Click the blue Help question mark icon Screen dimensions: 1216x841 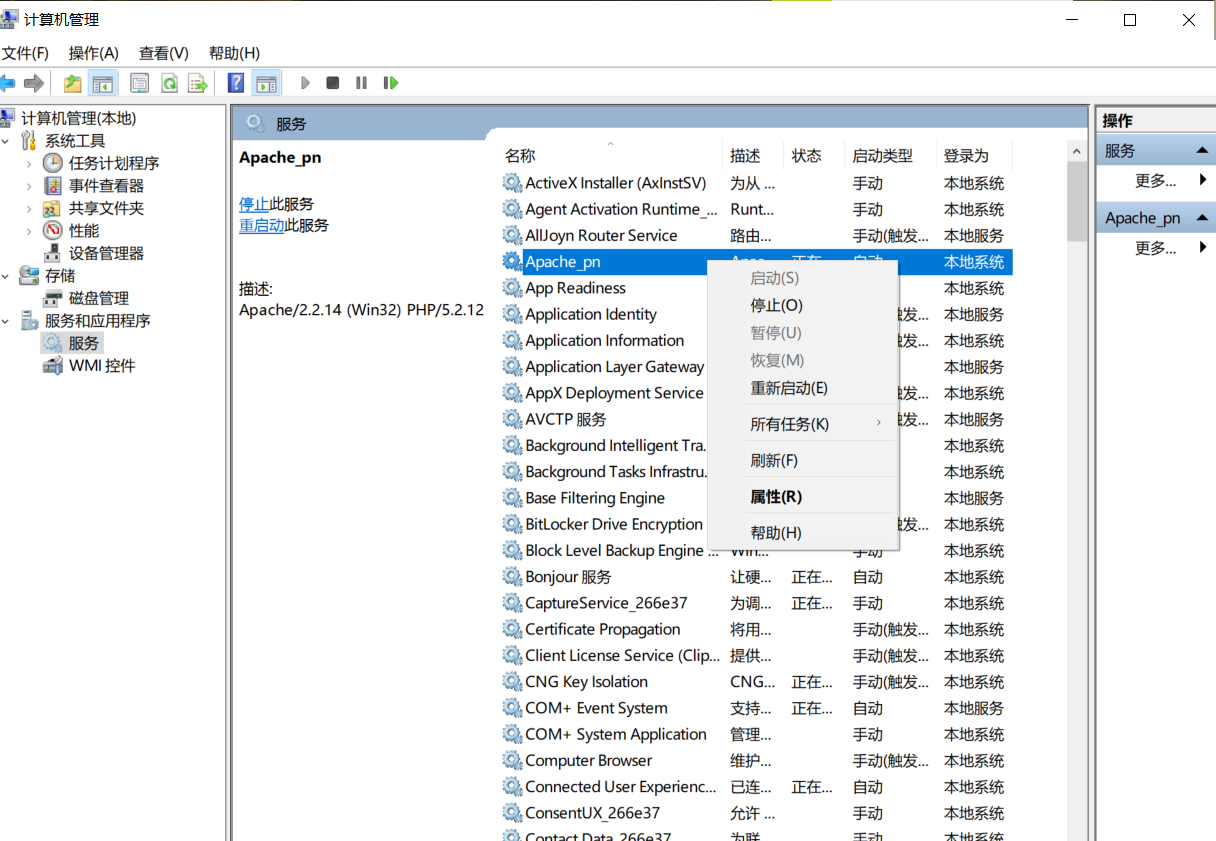click(236, 83)
